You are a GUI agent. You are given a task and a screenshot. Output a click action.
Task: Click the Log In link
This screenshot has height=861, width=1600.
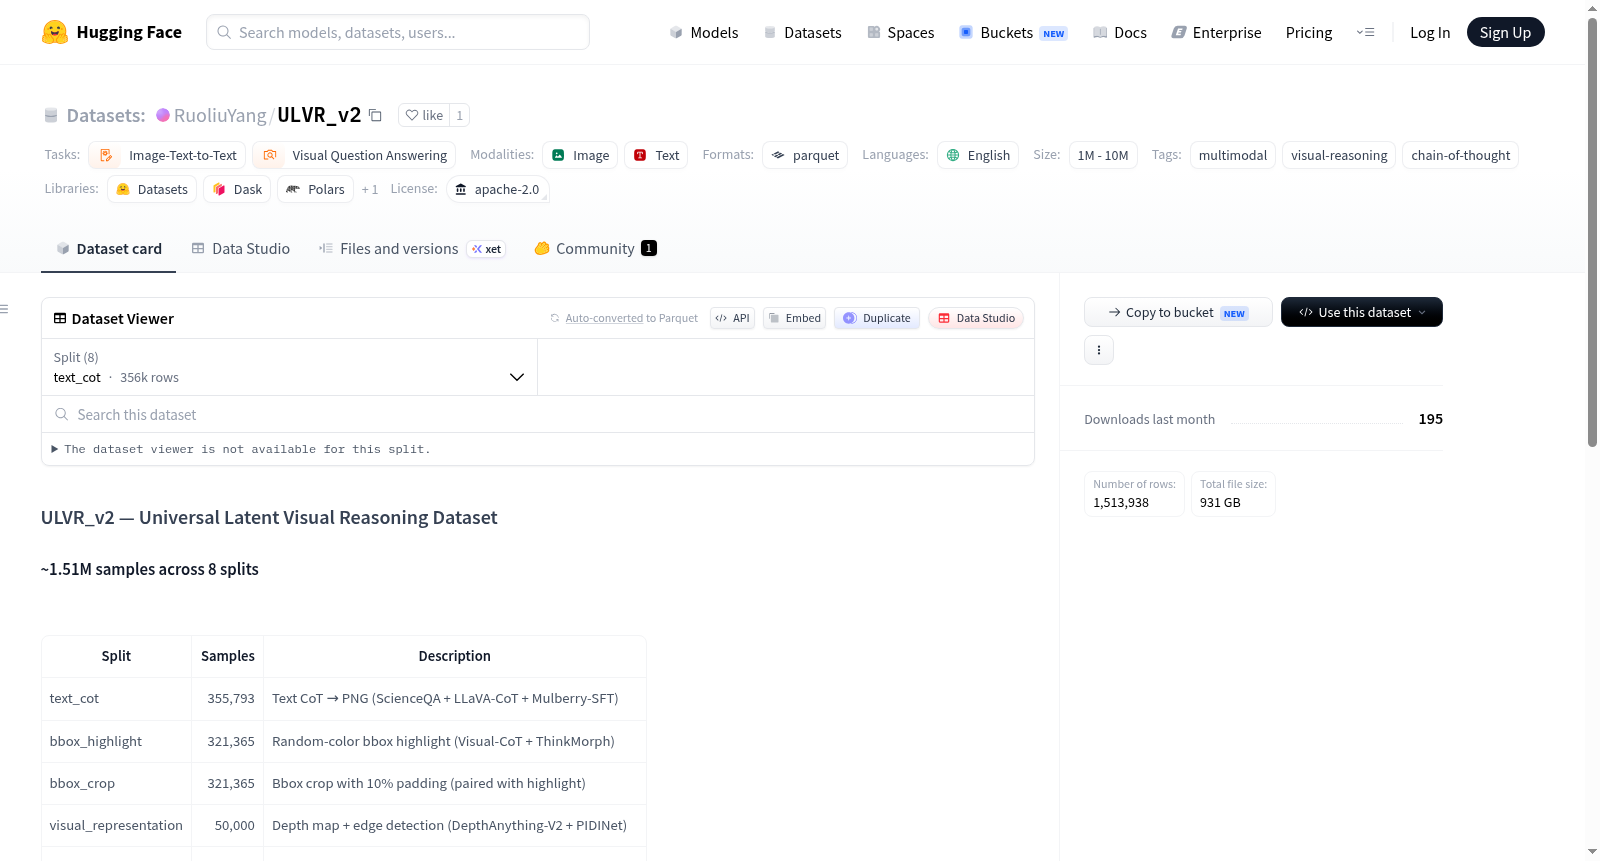click(1430, 32)
